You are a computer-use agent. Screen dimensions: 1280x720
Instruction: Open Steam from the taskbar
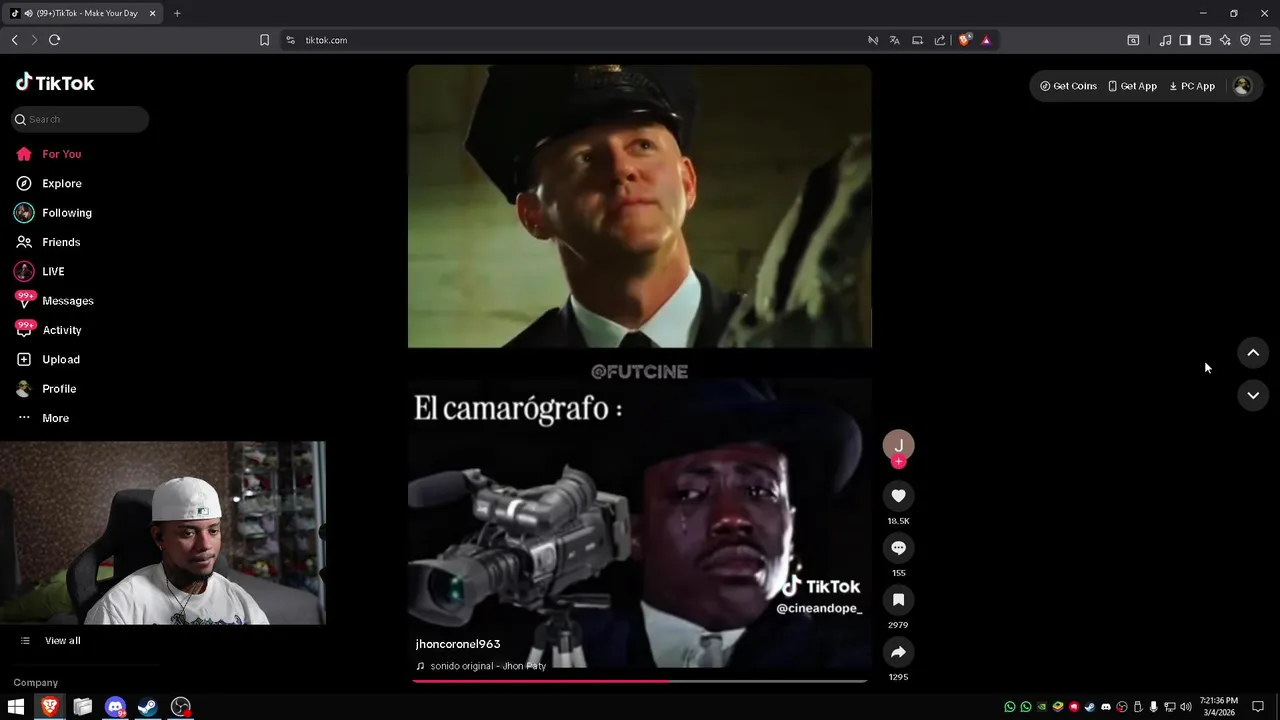[x=148, y=707]
